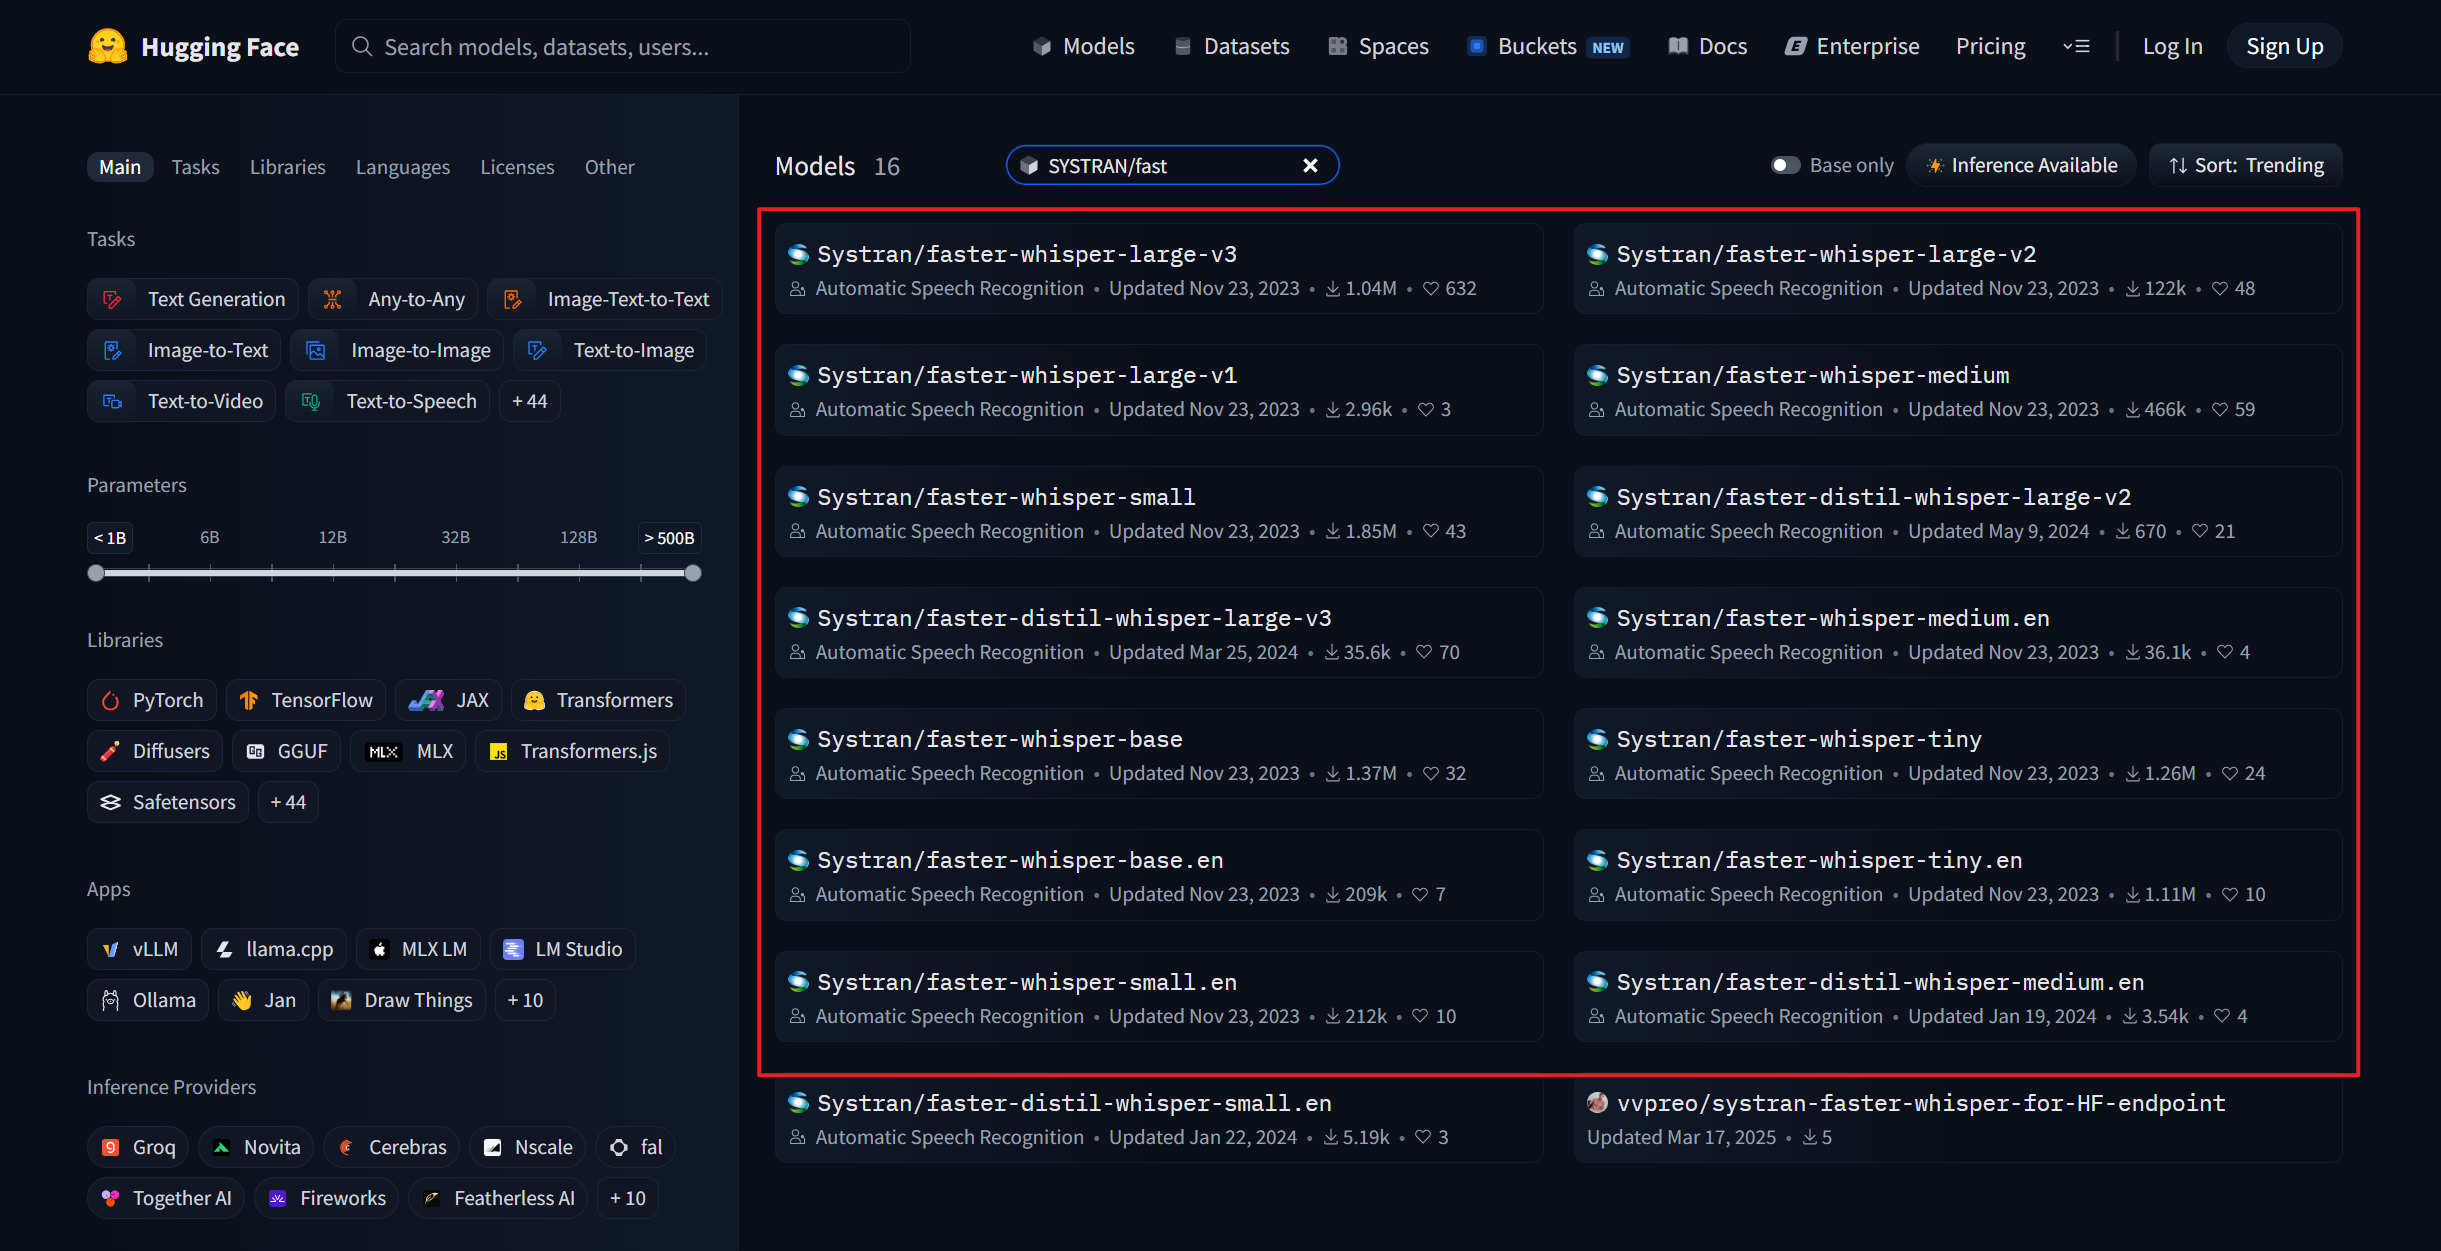Viewport: 2441px width, 1251px height.
Task: Toggle the Transformers library filter
Action: pyautogui.click(x=598, y=700)
